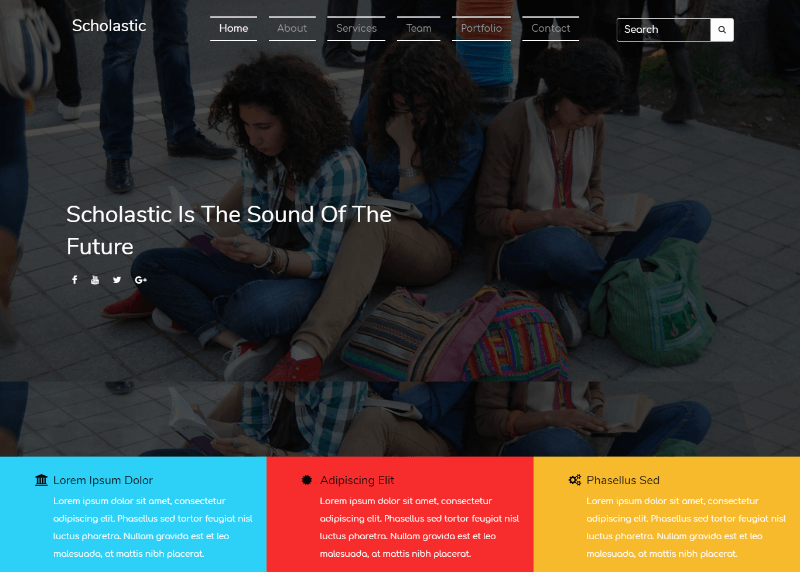Click the Twitter bird icon
Viewport: 800px width, 572px height.
117,280
